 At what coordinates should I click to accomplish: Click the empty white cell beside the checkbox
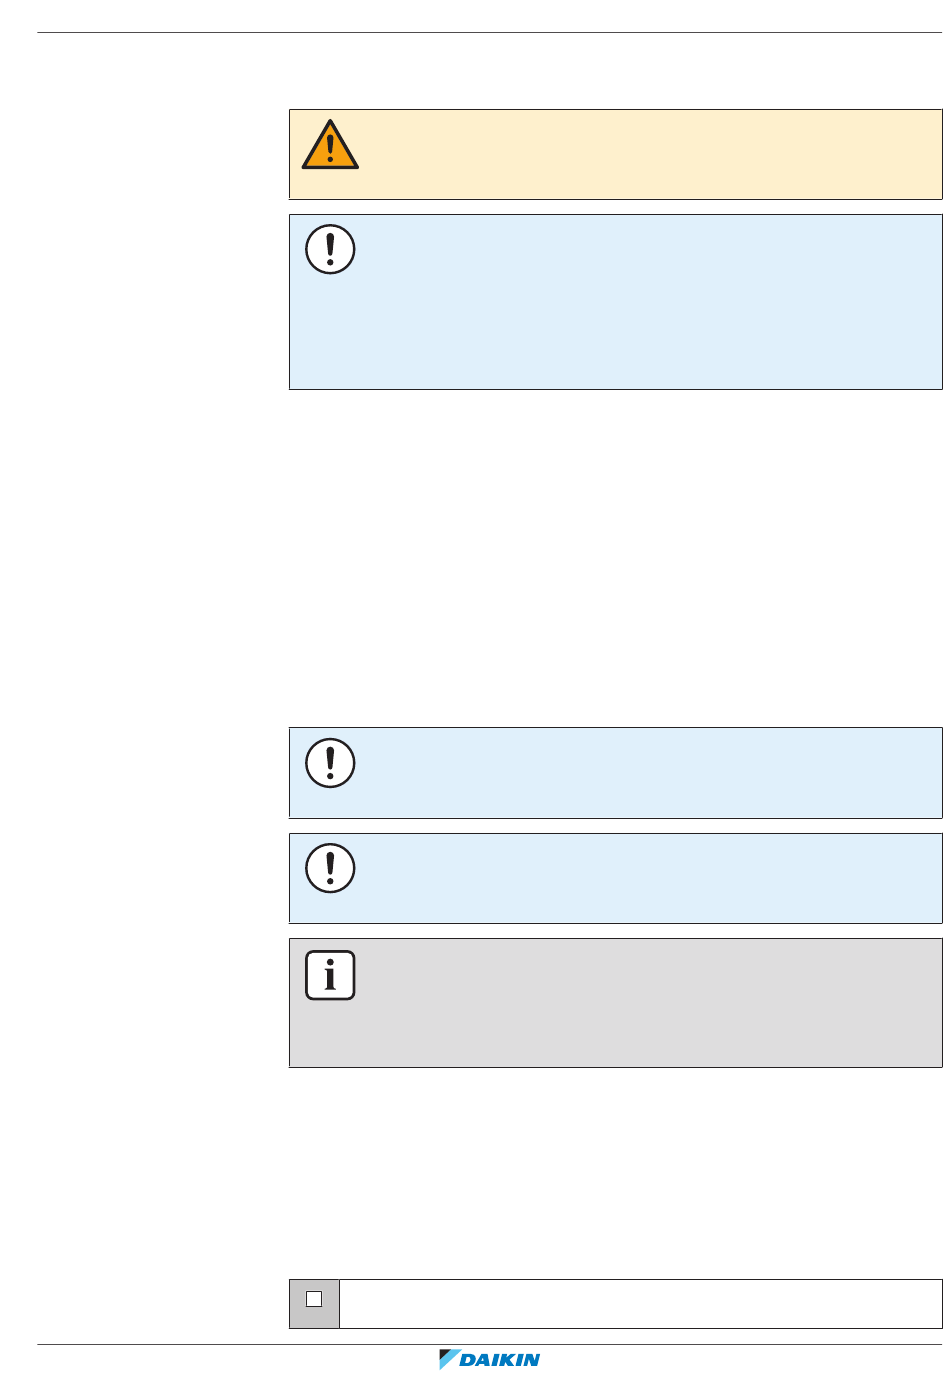point(641,1304)
